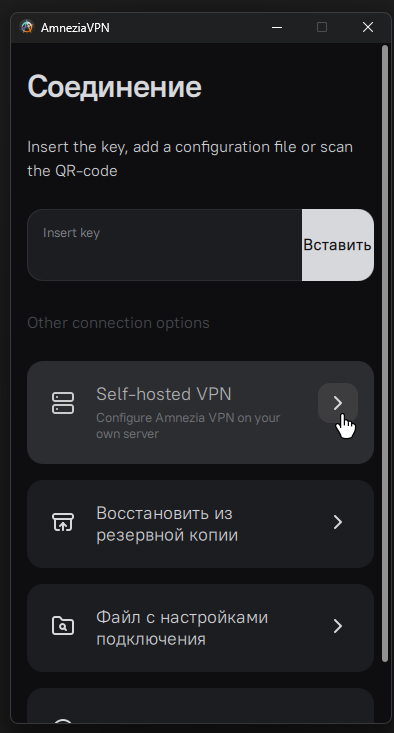This screenshot has height=733, width=394.
Task: Click the folder search icon for config file
Action: click(63, 625)
